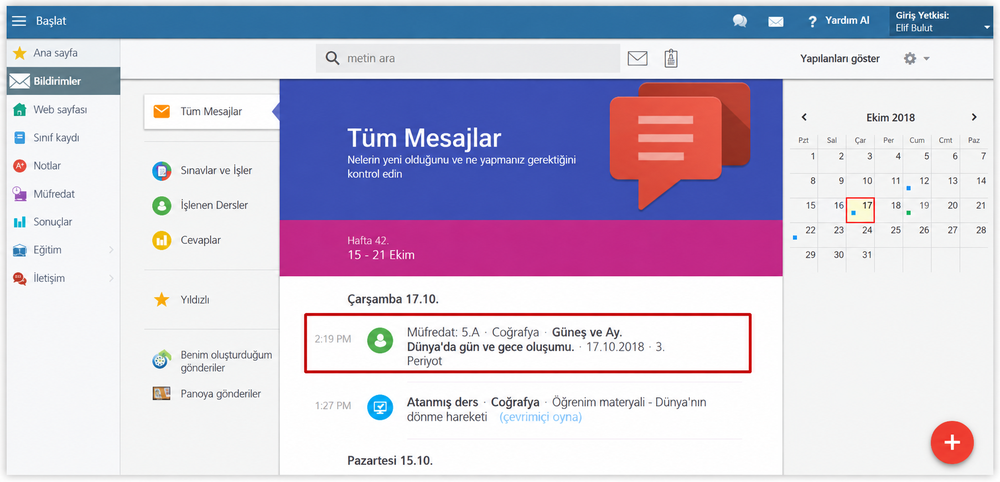The height and width of the screenshot is (482, 1000).
Task: Click the red plus floating button
Action: (x=952, y=442)
